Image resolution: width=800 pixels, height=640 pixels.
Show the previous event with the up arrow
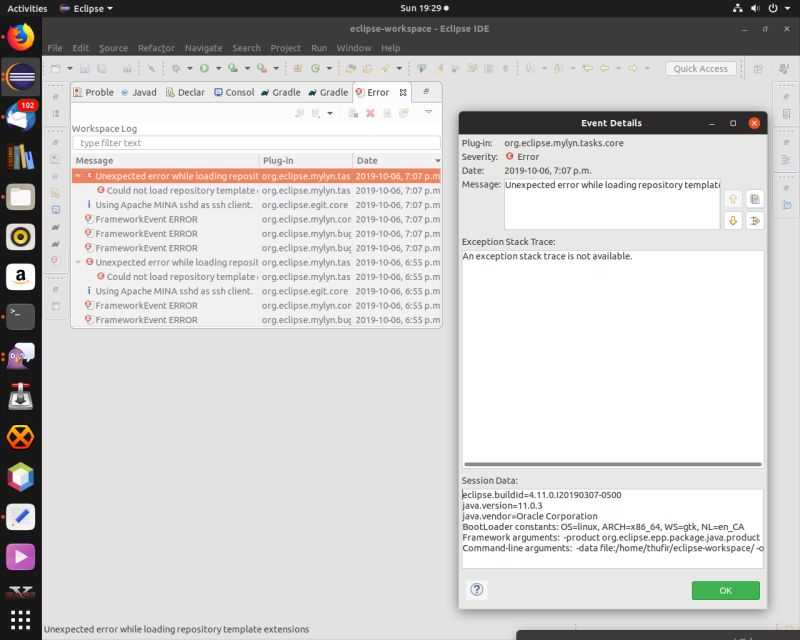pos(733,199)
